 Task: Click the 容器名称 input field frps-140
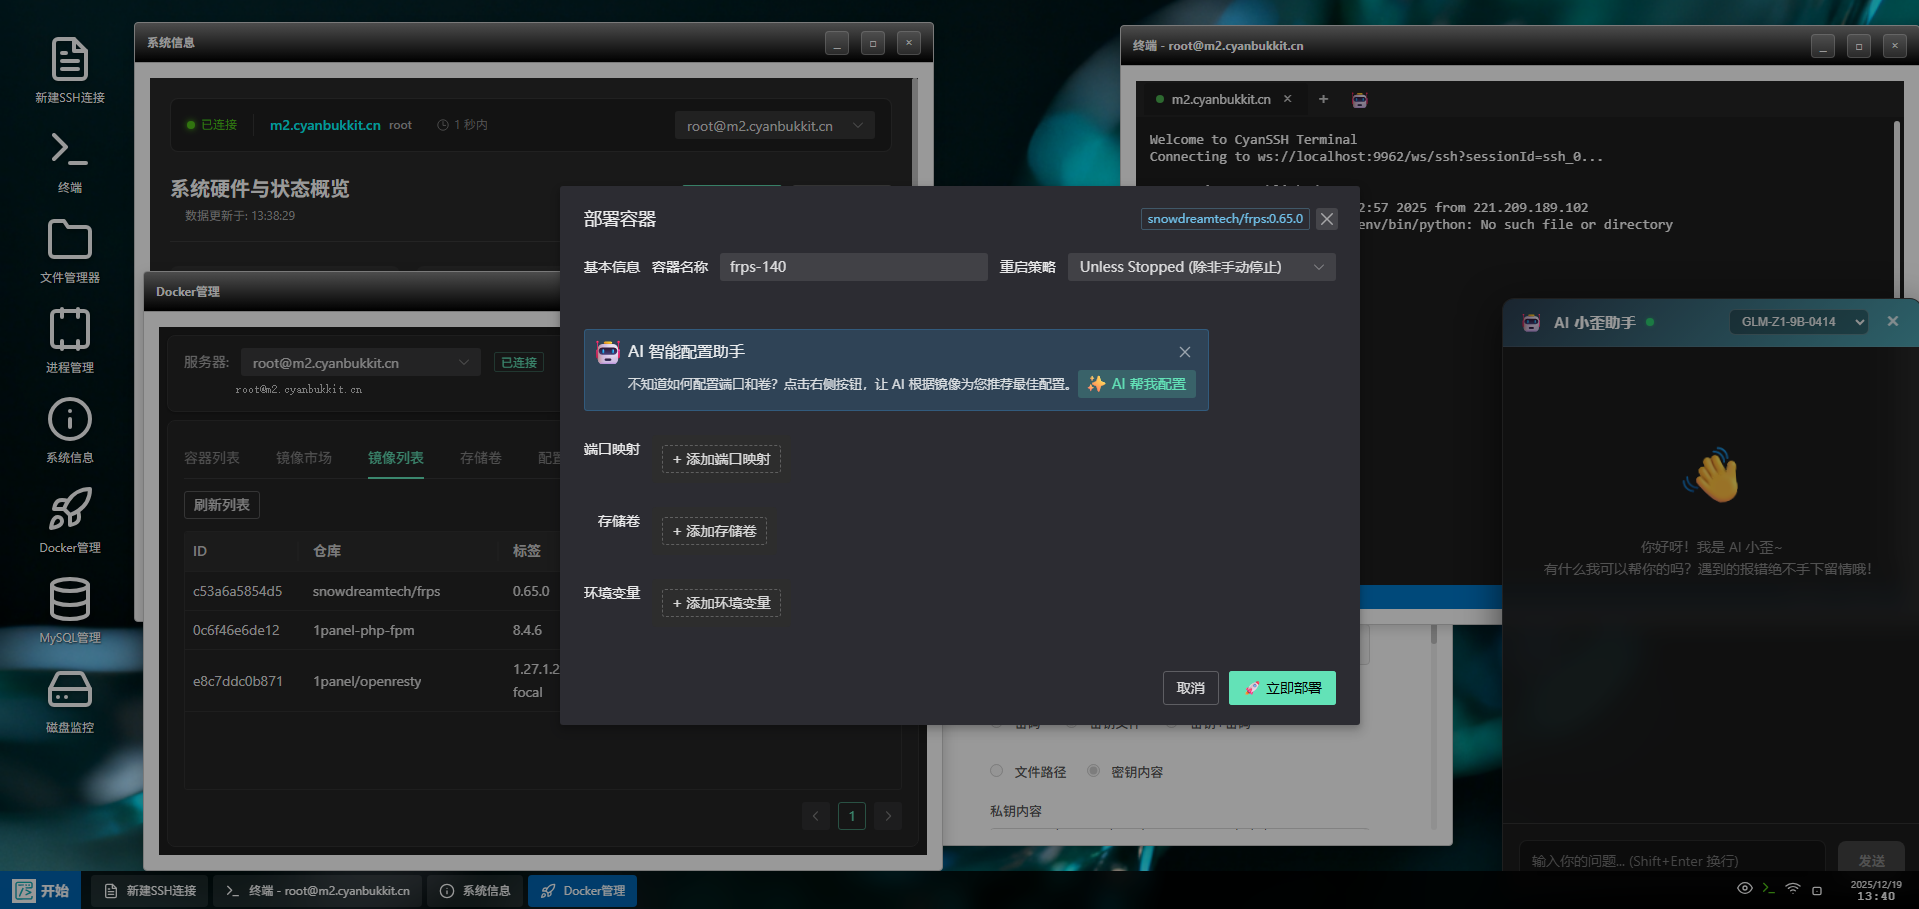click(854, 267)
